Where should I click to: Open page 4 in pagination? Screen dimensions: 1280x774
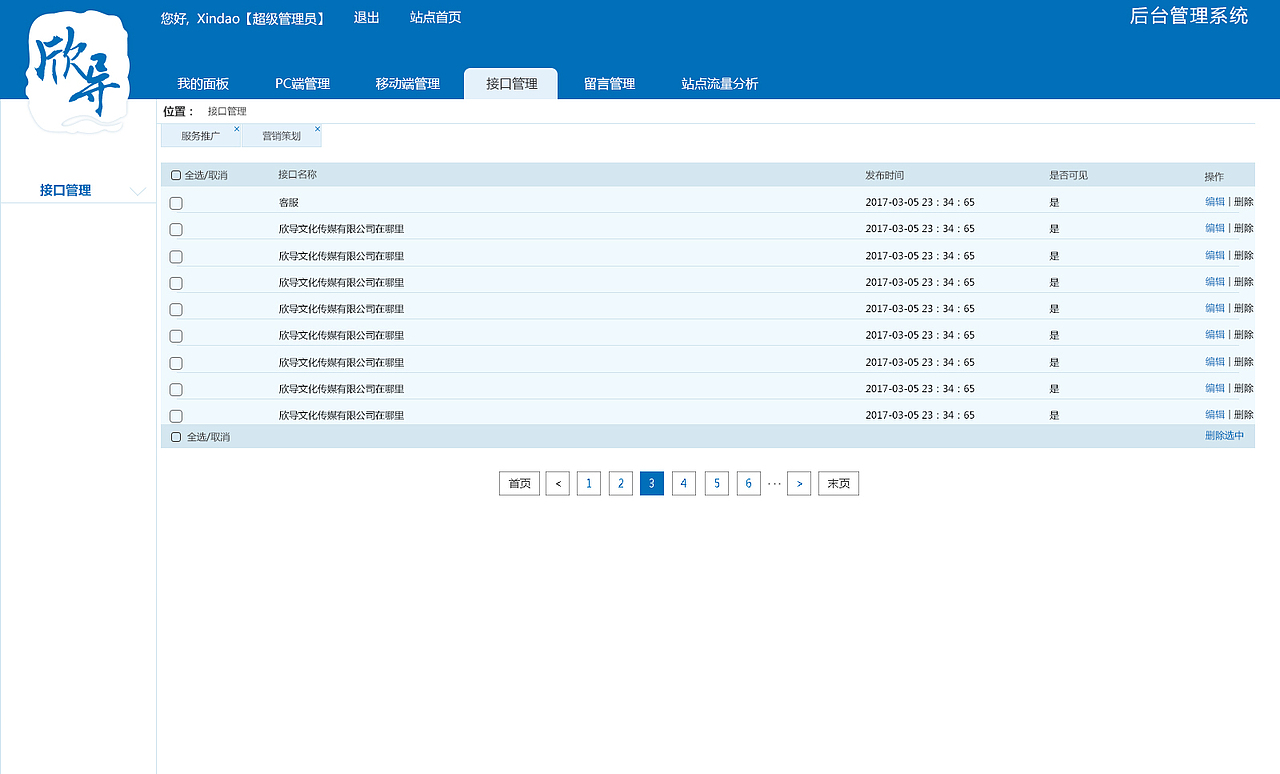coord(684,484)
